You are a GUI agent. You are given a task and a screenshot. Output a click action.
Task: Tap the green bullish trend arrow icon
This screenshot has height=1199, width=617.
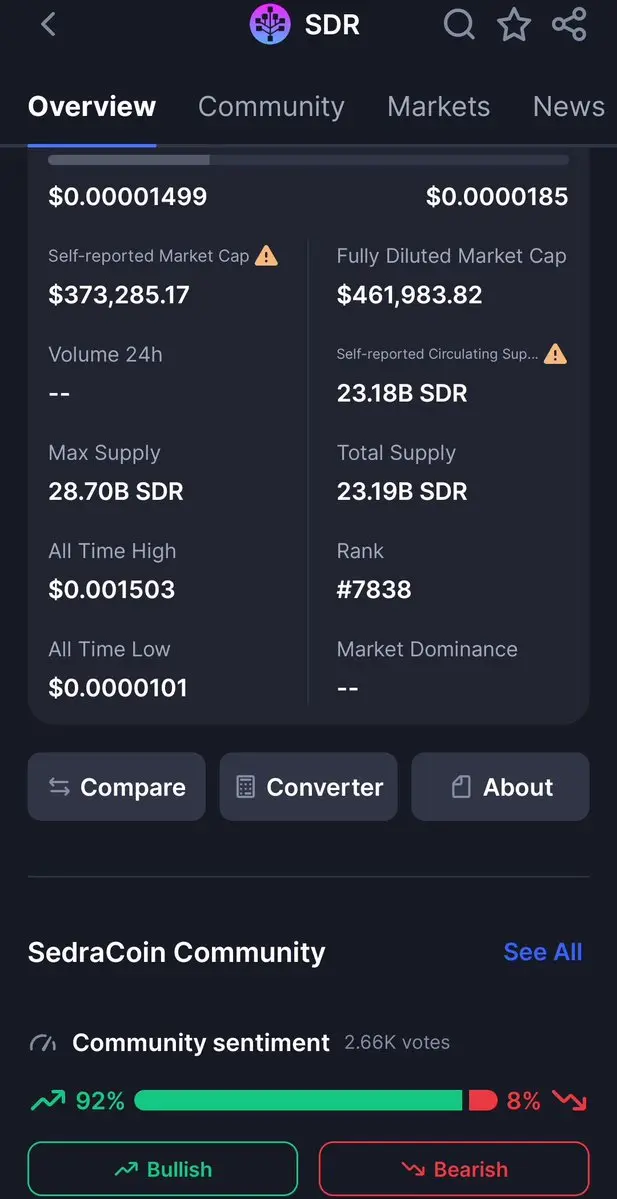coord(48,1100)
